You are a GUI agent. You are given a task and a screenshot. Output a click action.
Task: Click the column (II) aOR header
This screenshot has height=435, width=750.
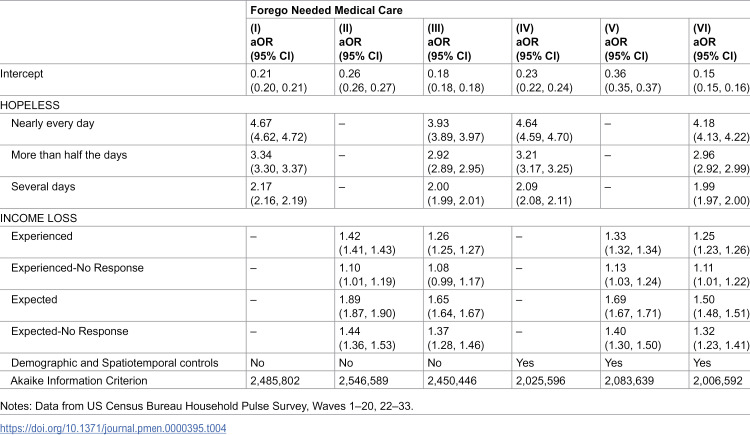(x=361, y=42)
